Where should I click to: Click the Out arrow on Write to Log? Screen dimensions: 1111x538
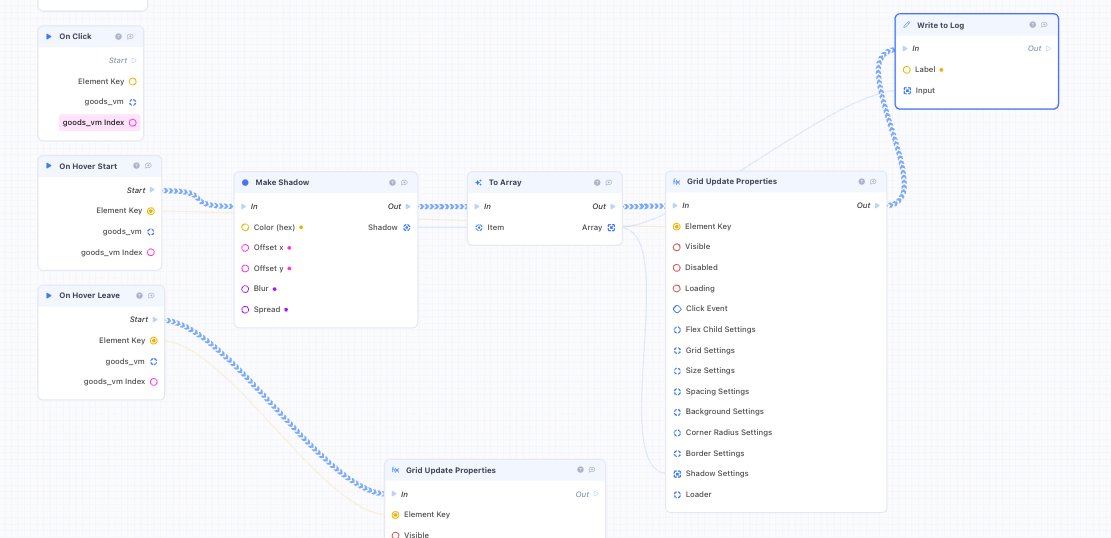click(x=1049, y=49)
